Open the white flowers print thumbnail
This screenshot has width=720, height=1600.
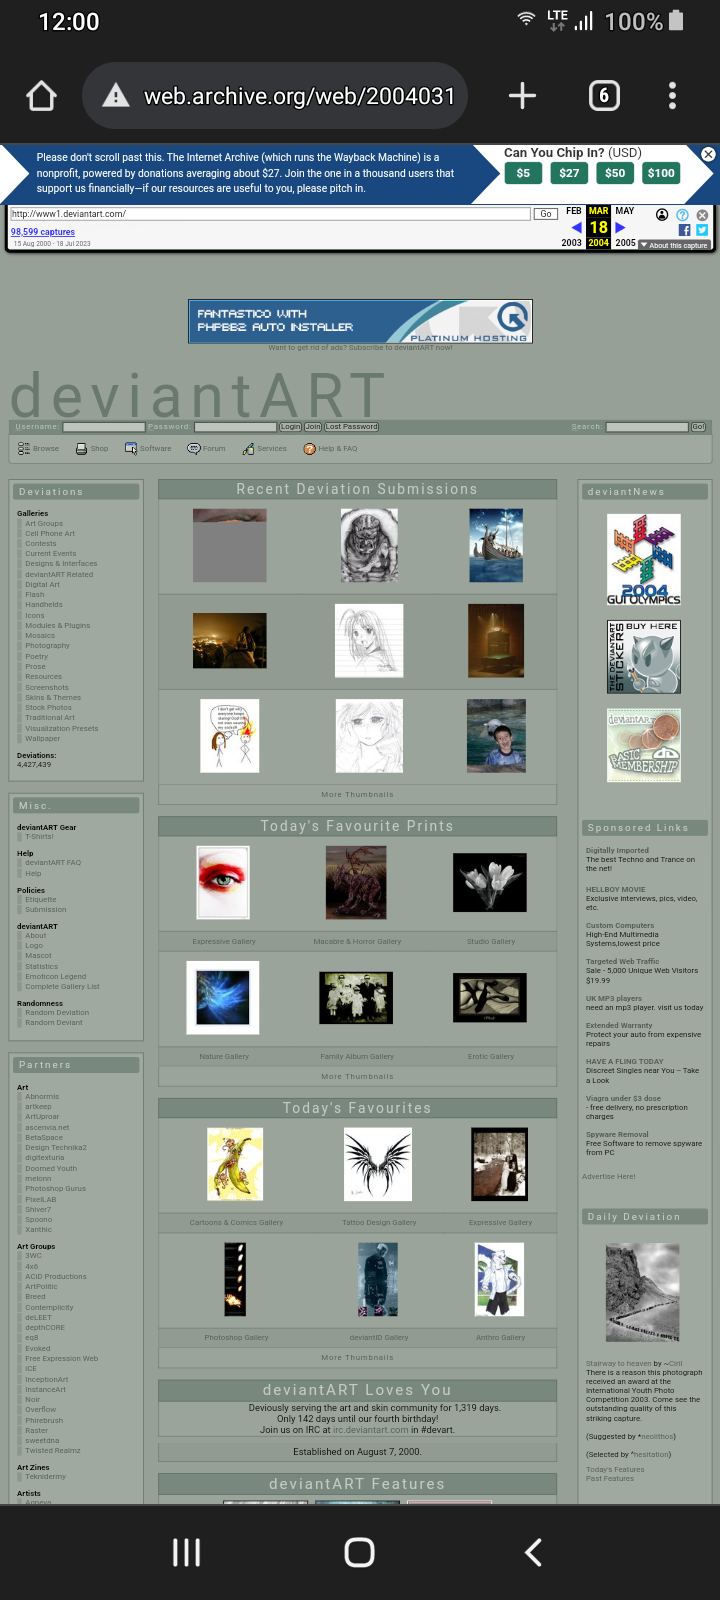[490, 883]
